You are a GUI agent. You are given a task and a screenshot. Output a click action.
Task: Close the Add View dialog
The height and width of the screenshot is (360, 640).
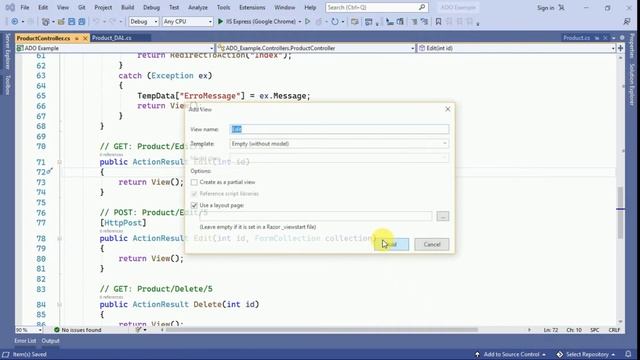(448, 109)
